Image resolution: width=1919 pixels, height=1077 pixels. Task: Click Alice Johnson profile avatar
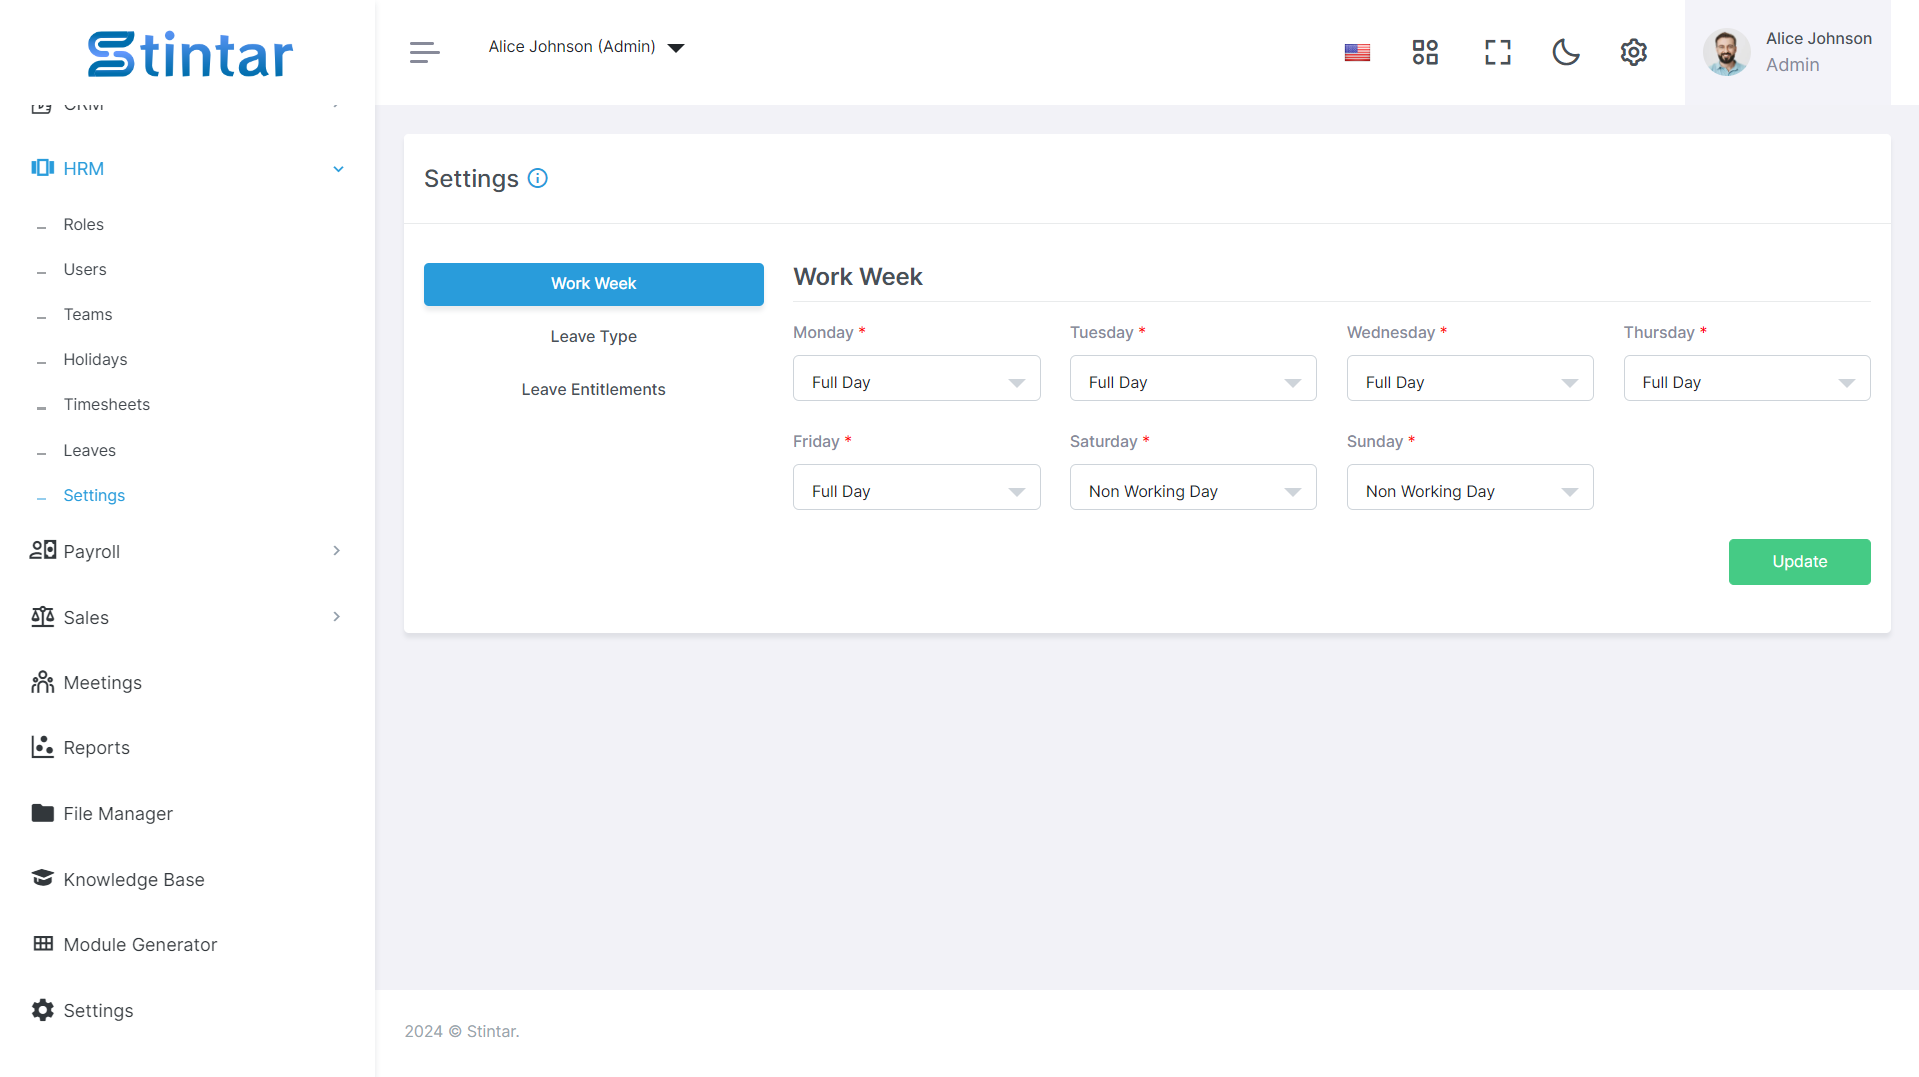tap(1727, 52)
